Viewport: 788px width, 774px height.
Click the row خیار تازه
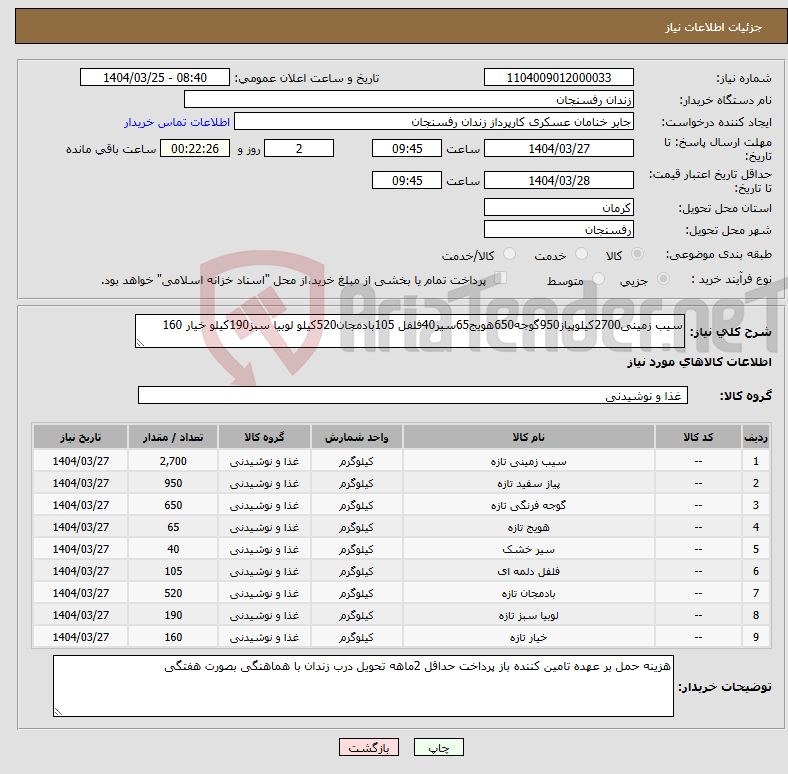[402, 637]
